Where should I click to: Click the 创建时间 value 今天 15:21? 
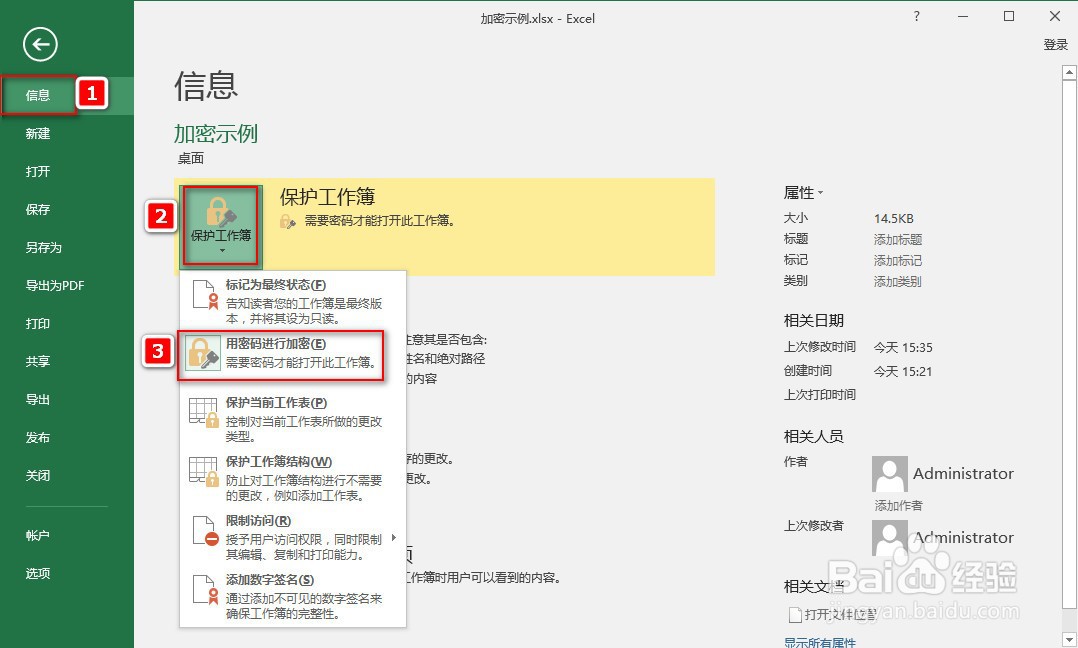tap(903, 372)
